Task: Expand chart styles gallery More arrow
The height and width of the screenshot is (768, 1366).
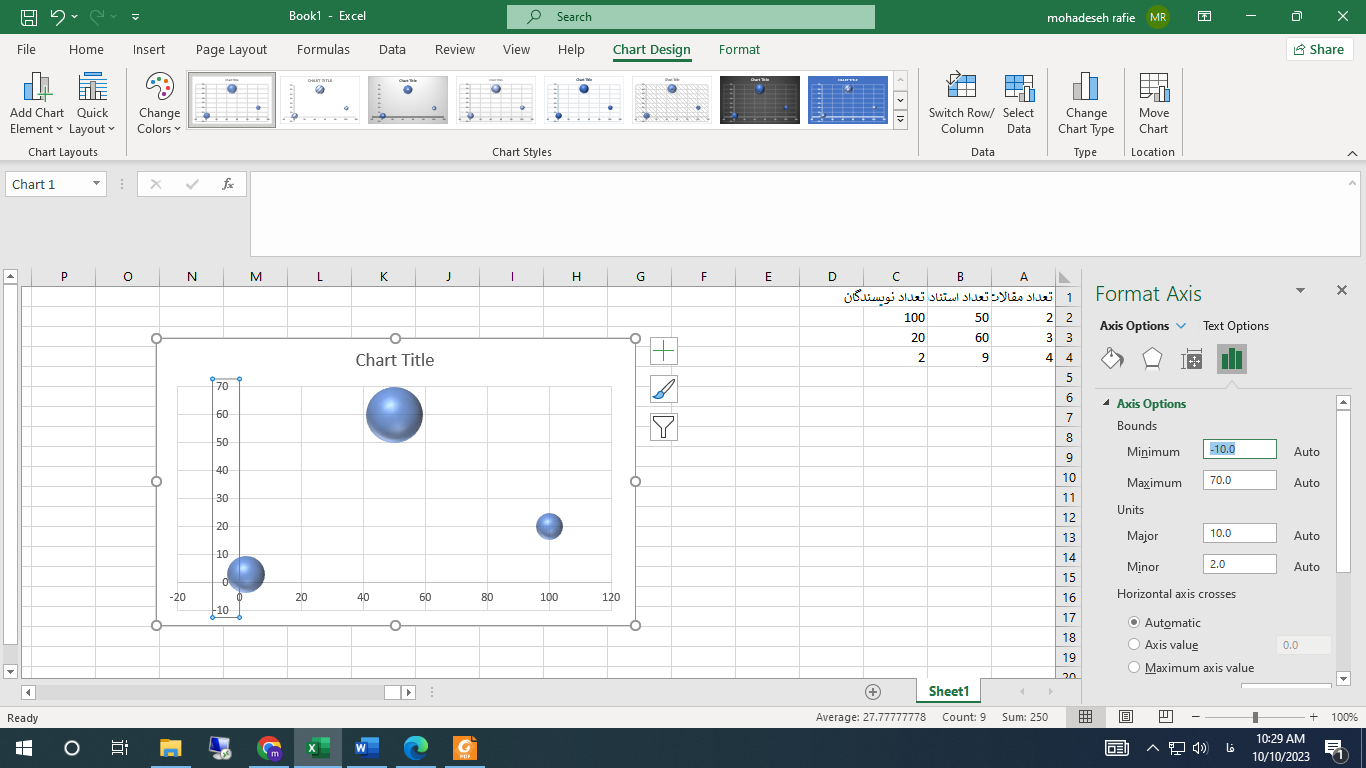Action: click(900, 119)
